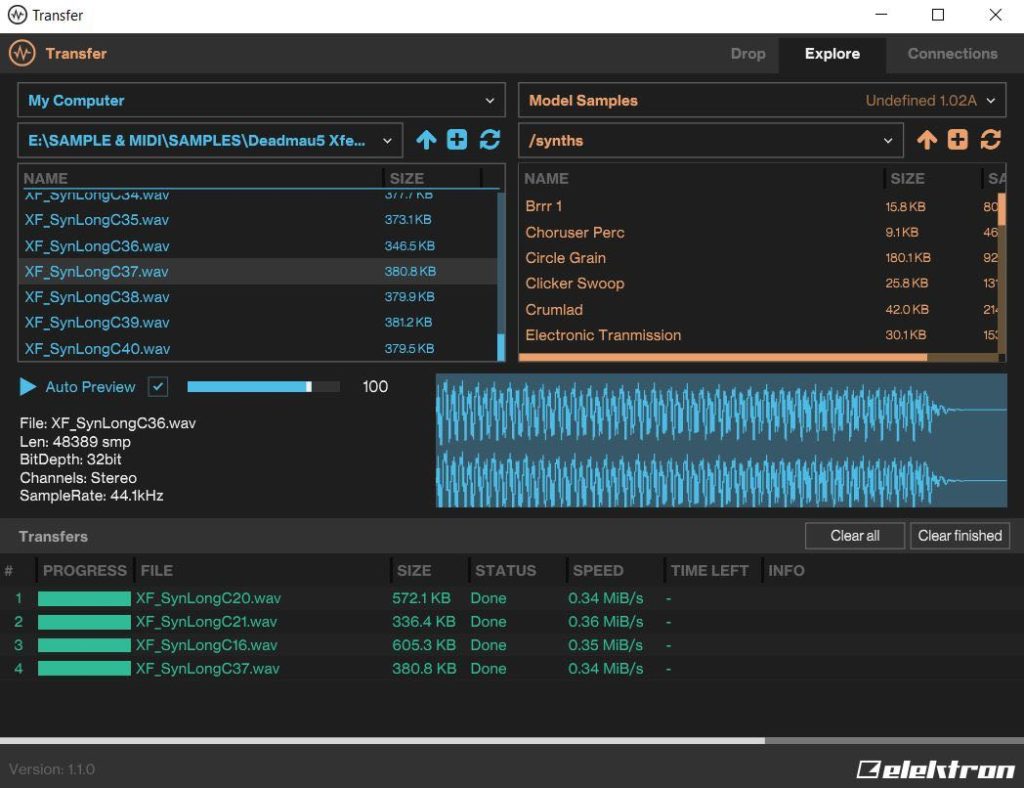The width and height of the screenshot is (1024, 788).
Task: Sort computer files by NAME column
Action: [201, 178]
